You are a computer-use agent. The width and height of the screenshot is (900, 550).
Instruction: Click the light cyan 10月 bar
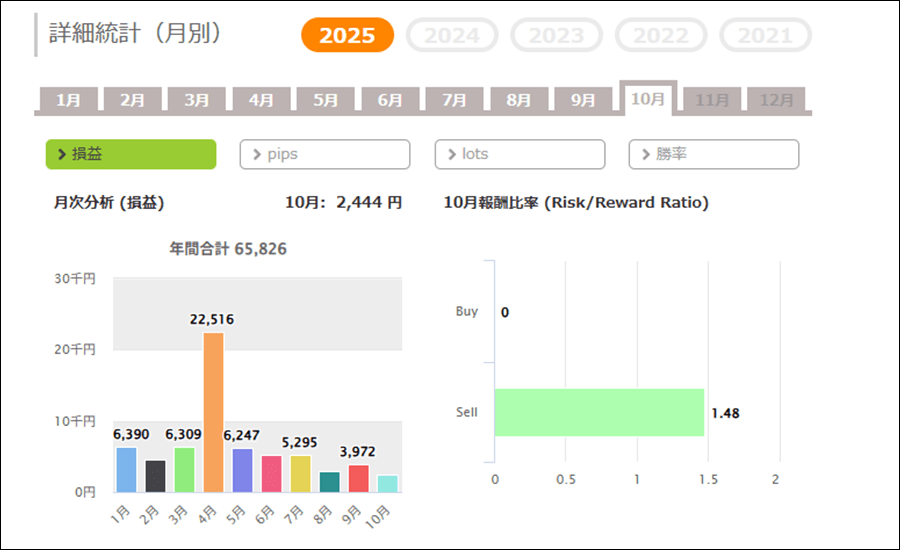coord(388,483)
